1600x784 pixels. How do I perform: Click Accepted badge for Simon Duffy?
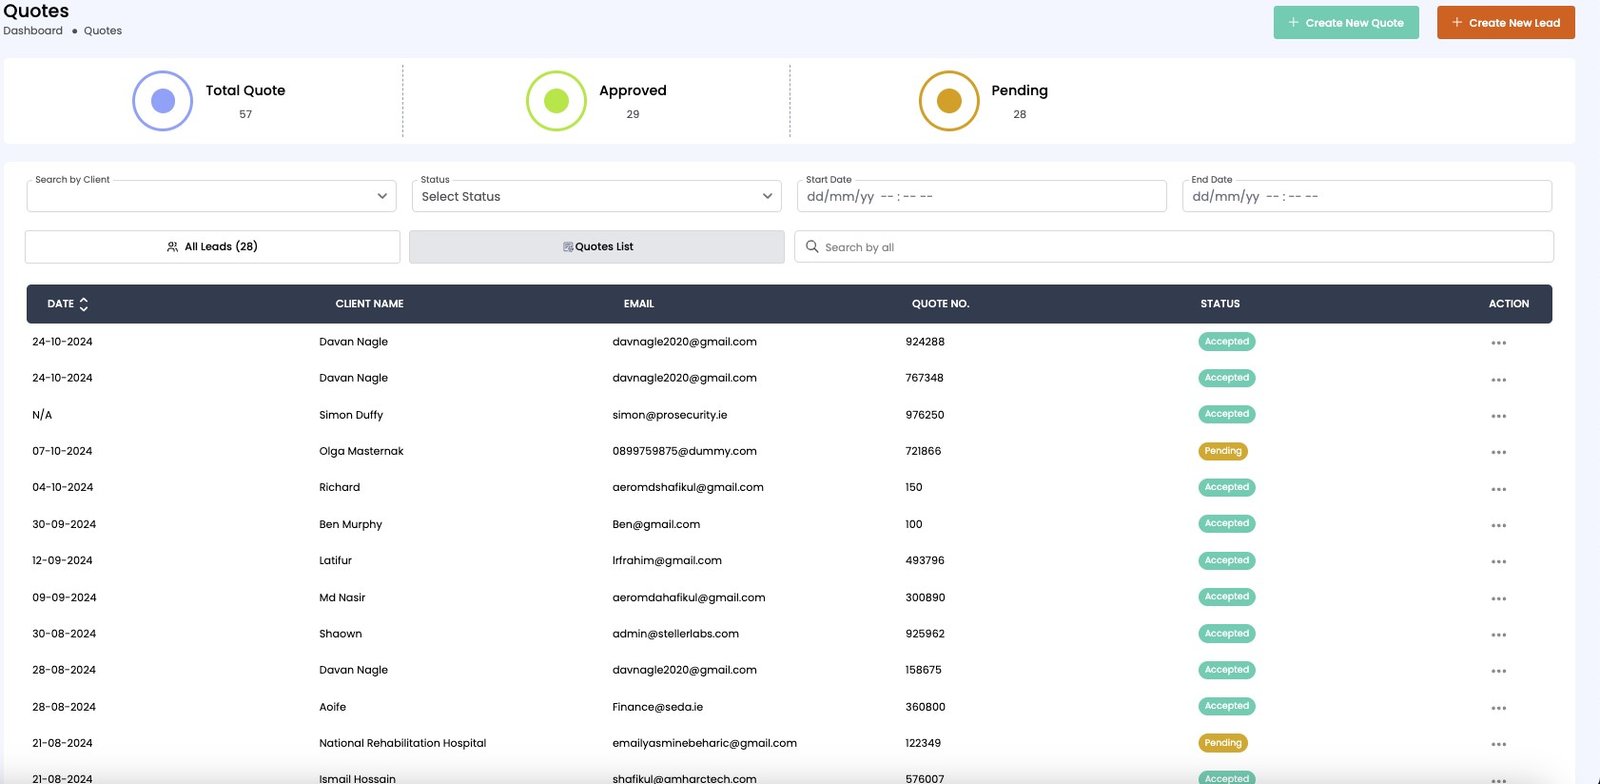(1227, 414)
